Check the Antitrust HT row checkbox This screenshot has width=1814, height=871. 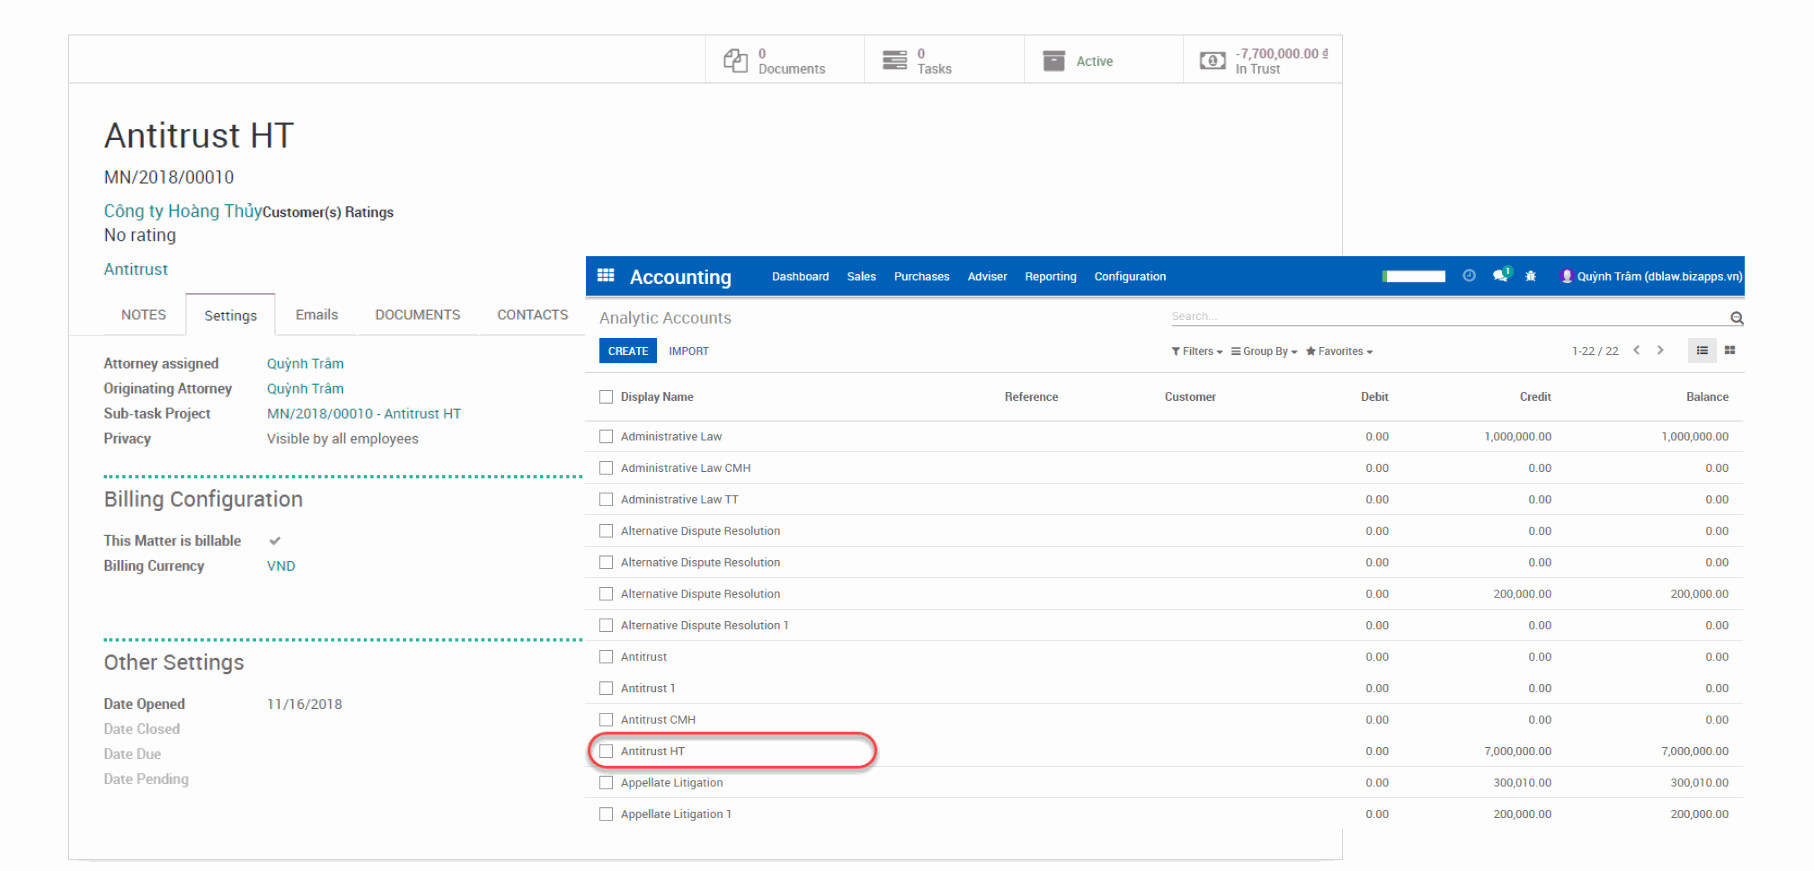606,751
